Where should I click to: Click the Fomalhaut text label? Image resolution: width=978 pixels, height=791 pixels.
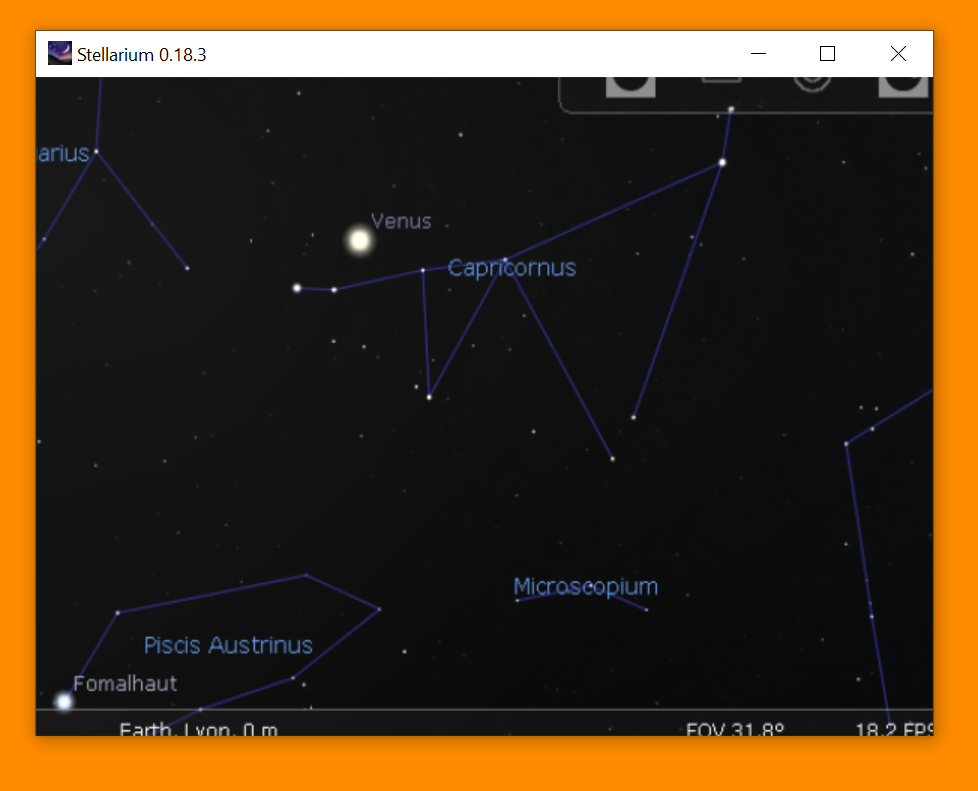(125, 684)
